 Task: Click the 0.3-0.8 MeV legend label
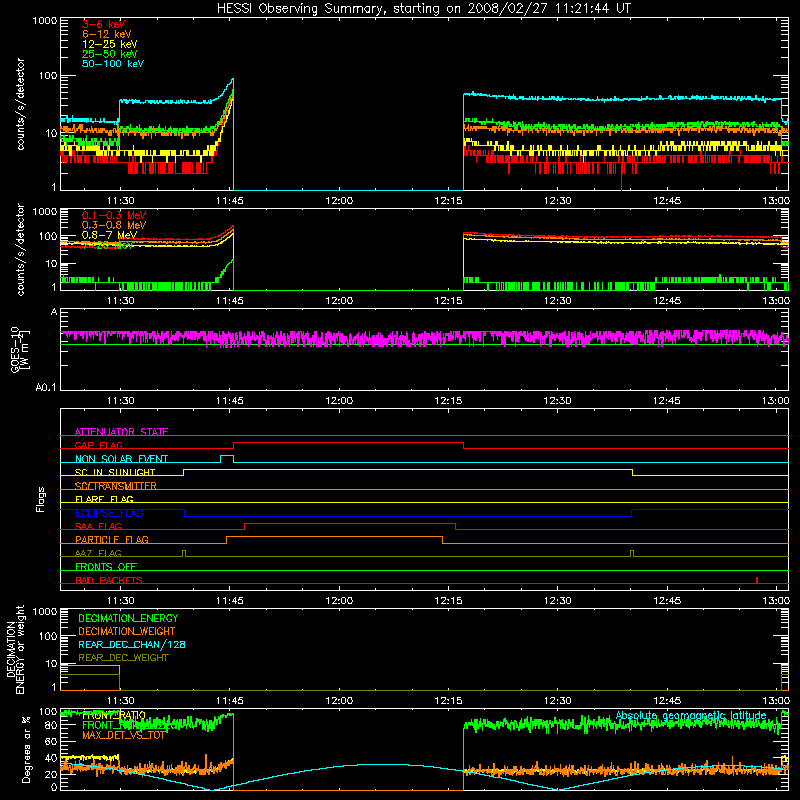(x=114, y=225)
